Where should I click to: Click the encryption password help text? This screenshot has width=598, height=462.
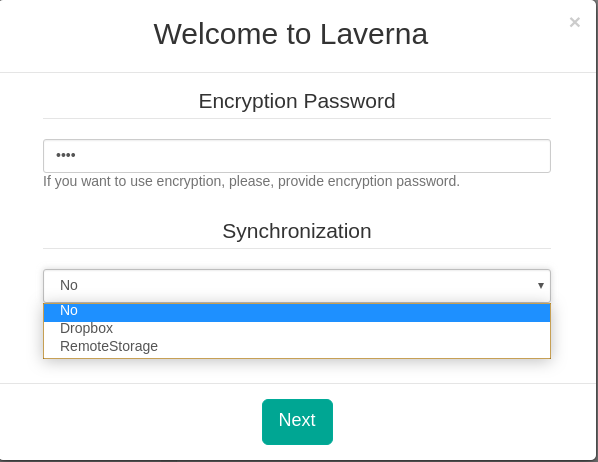pos(251,181)
